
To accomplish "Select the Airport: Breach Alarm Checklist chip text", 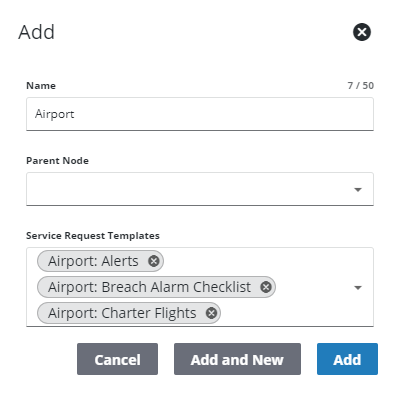I will (149, 287).
